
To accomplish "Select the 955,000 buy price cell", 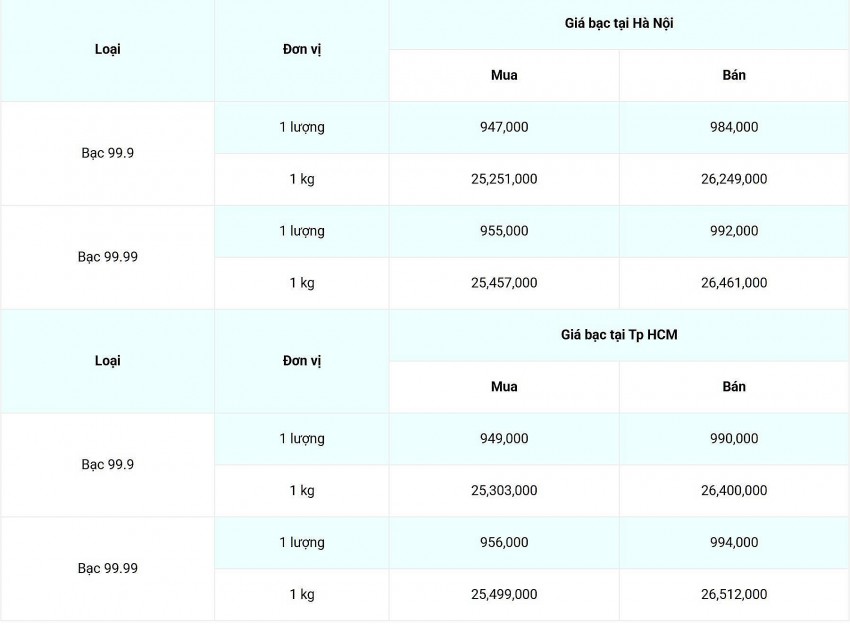I will [x=504, y=231].
